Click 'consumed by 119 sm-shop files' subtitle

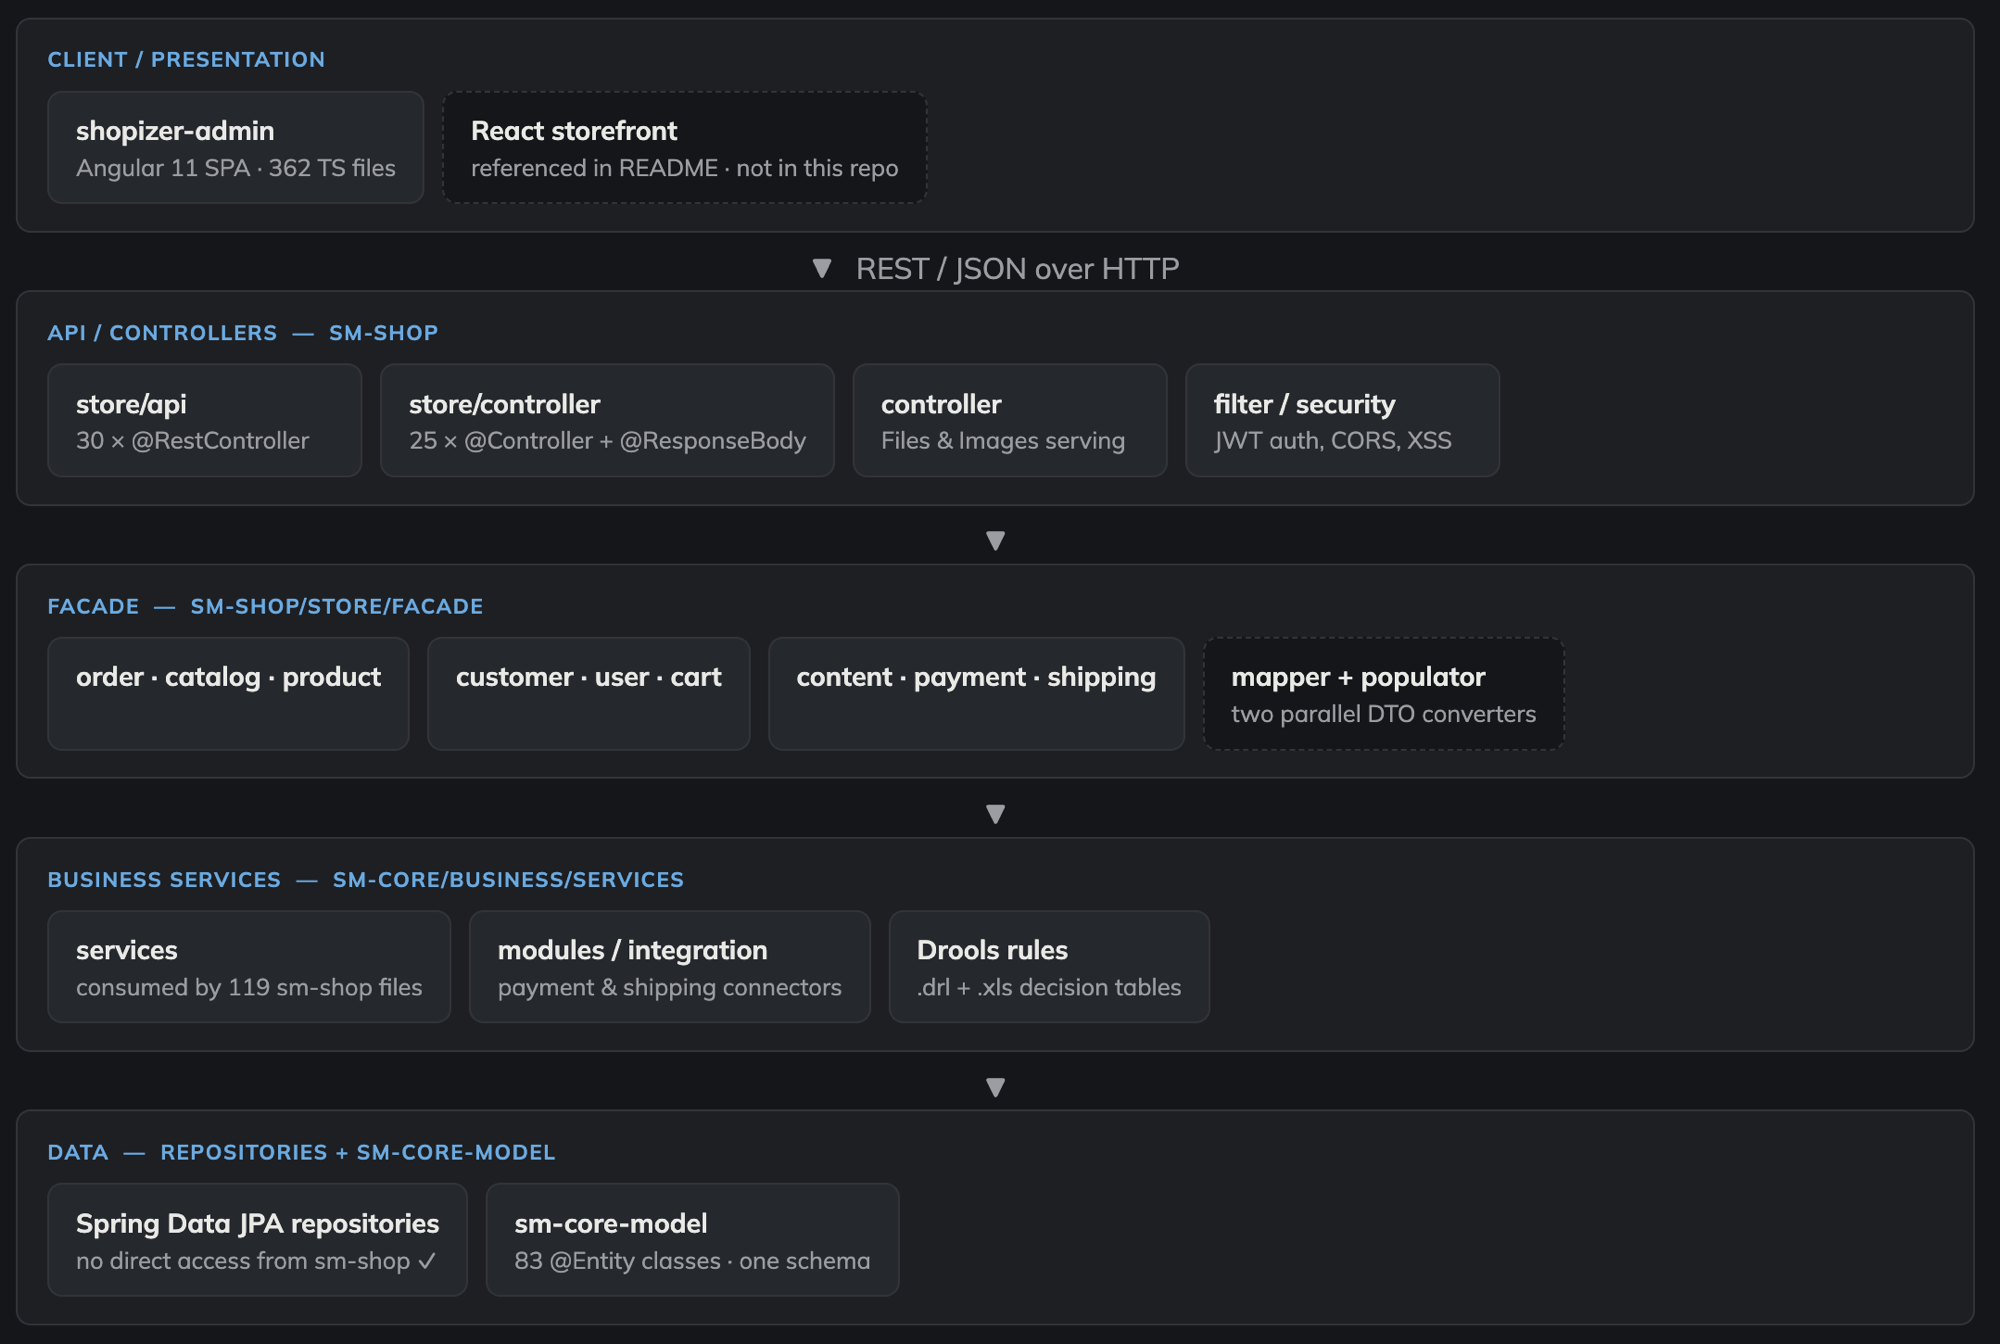[249, 987]
